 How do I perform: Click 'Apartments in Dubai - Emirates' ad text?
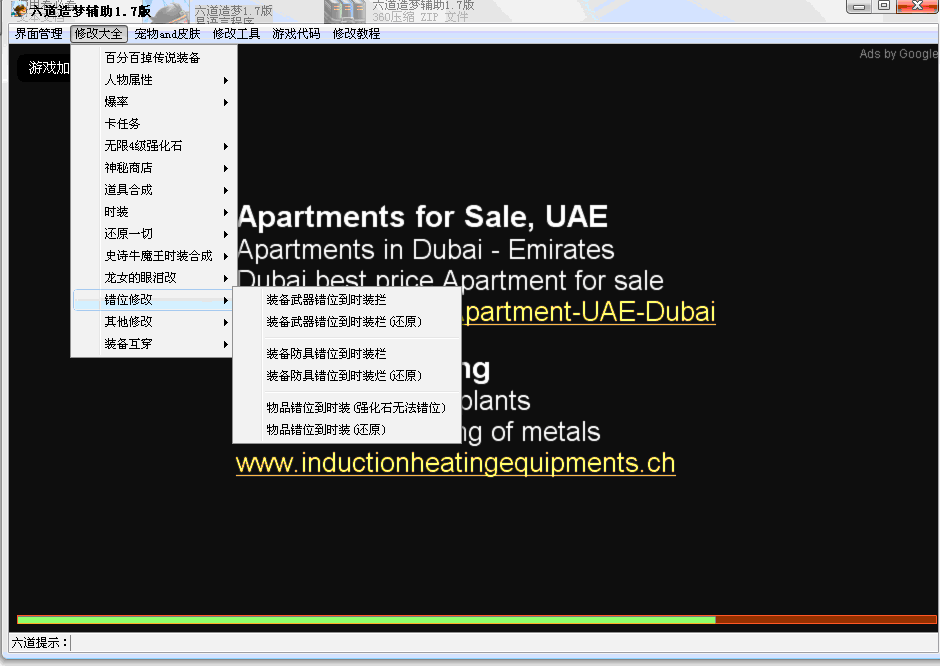[x=426, y=250]
